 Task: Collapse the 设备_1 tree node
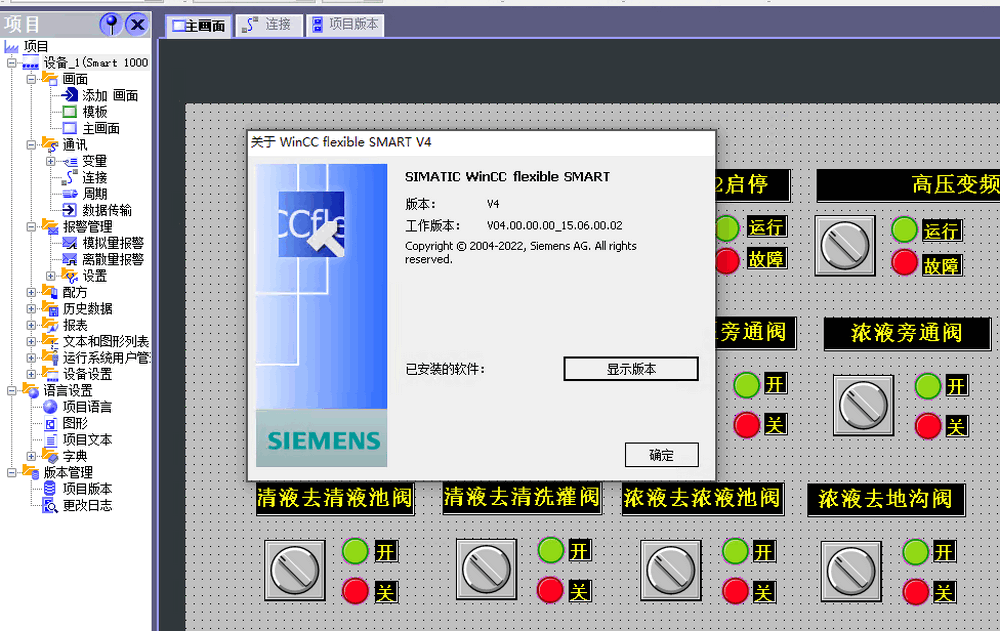(x=11, y=63)
